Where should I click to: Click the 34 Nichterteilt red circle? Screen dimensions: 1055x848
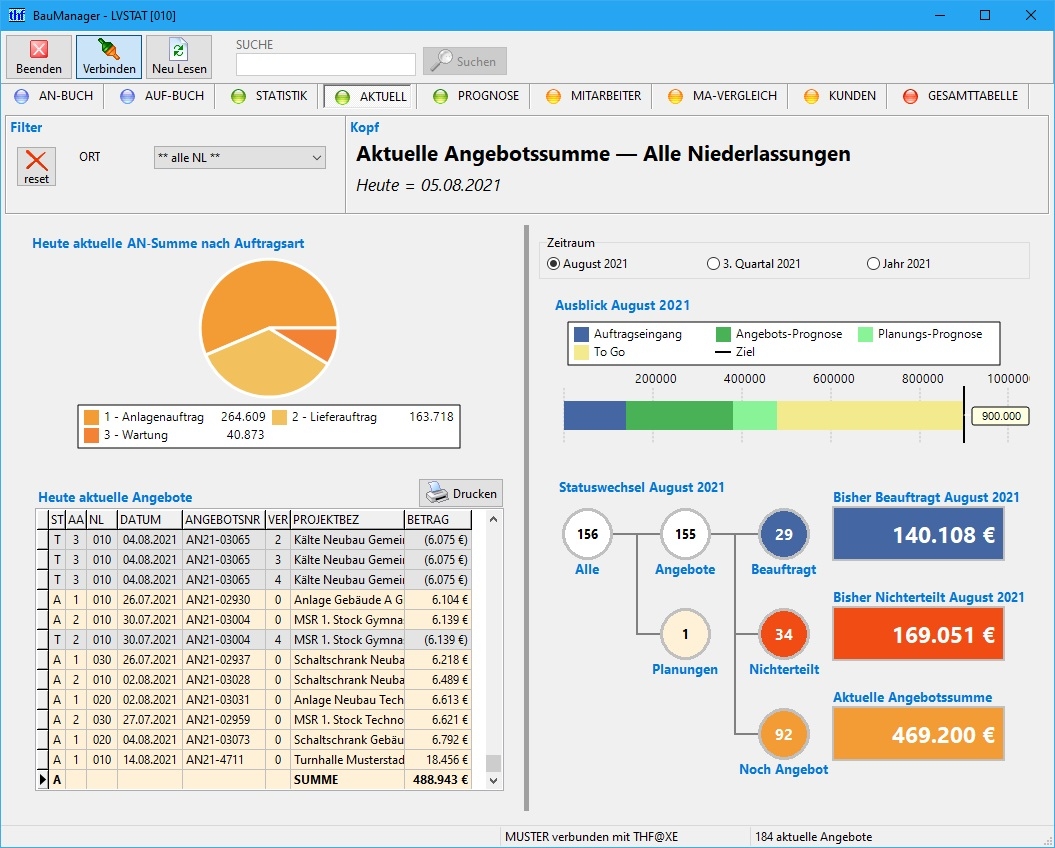click(784, 634)
